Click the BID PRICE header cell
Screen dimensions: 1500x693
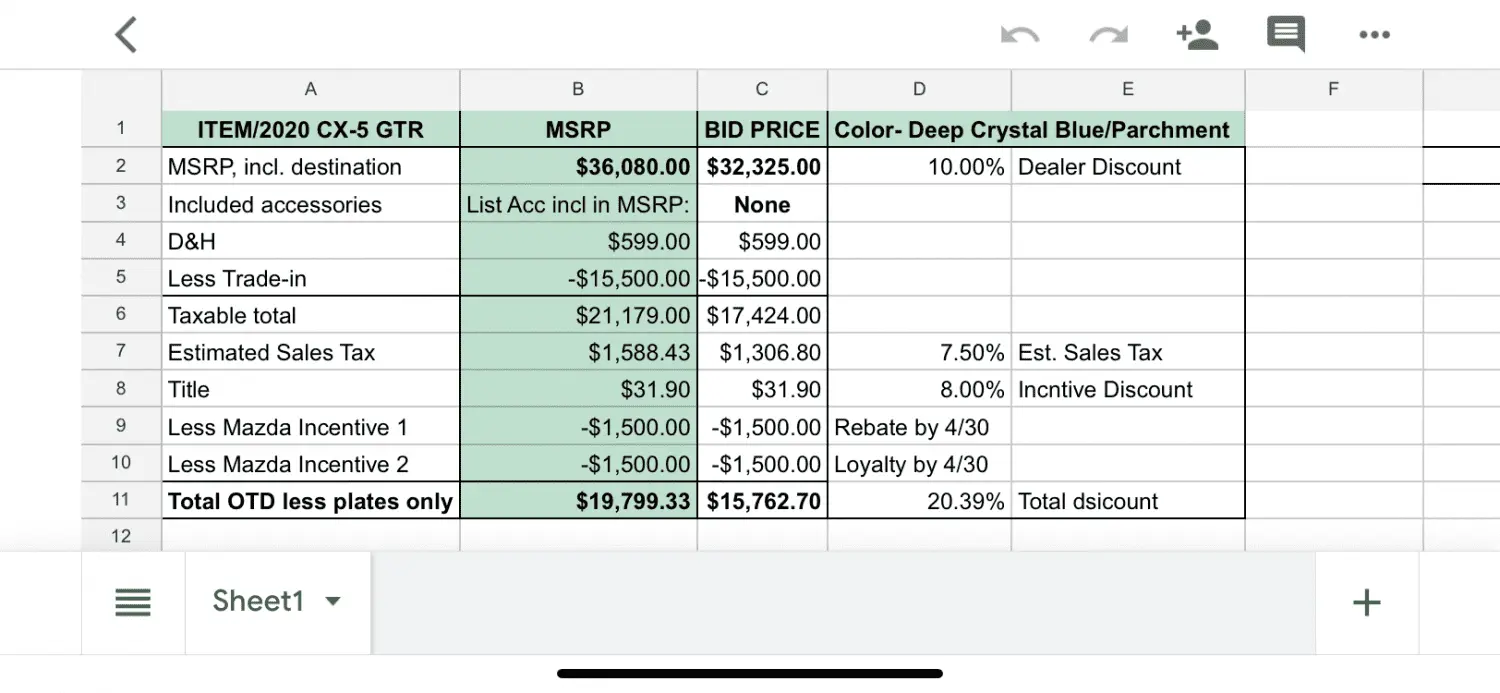pyautogui.click(x=762, y=130)
